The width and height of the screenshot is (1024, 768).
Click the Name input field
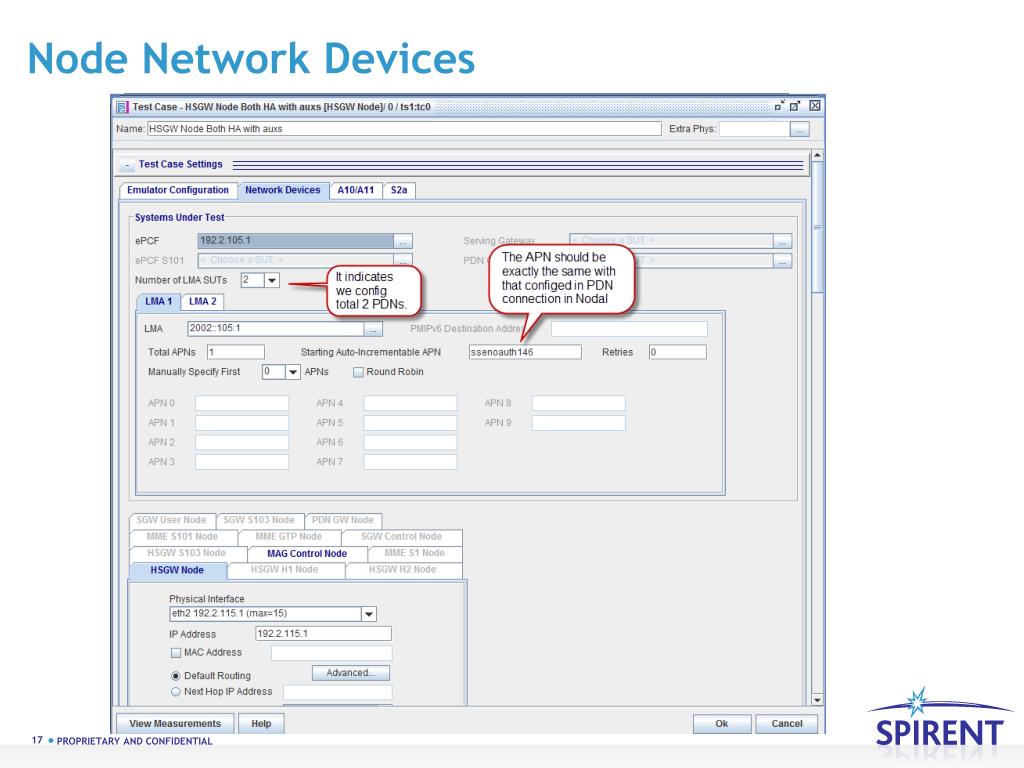(404, 129)
